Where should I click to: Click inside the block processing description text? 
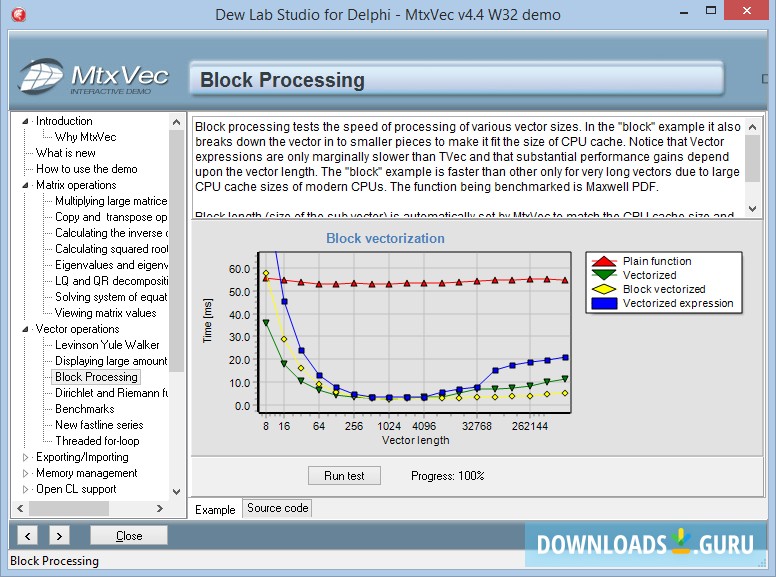coord(468,167)
